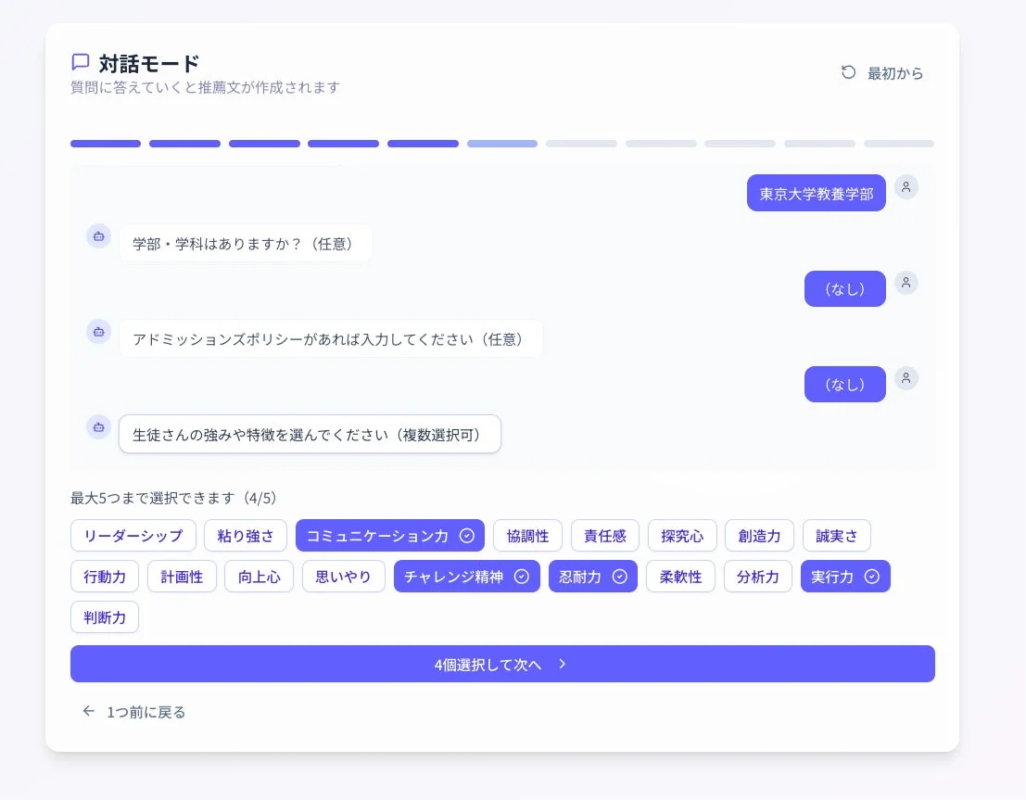The width and height of the screenshot is (1026, 800).
Task: Select the リーダーシップ trait chip
Action: [x=132, y=535]
